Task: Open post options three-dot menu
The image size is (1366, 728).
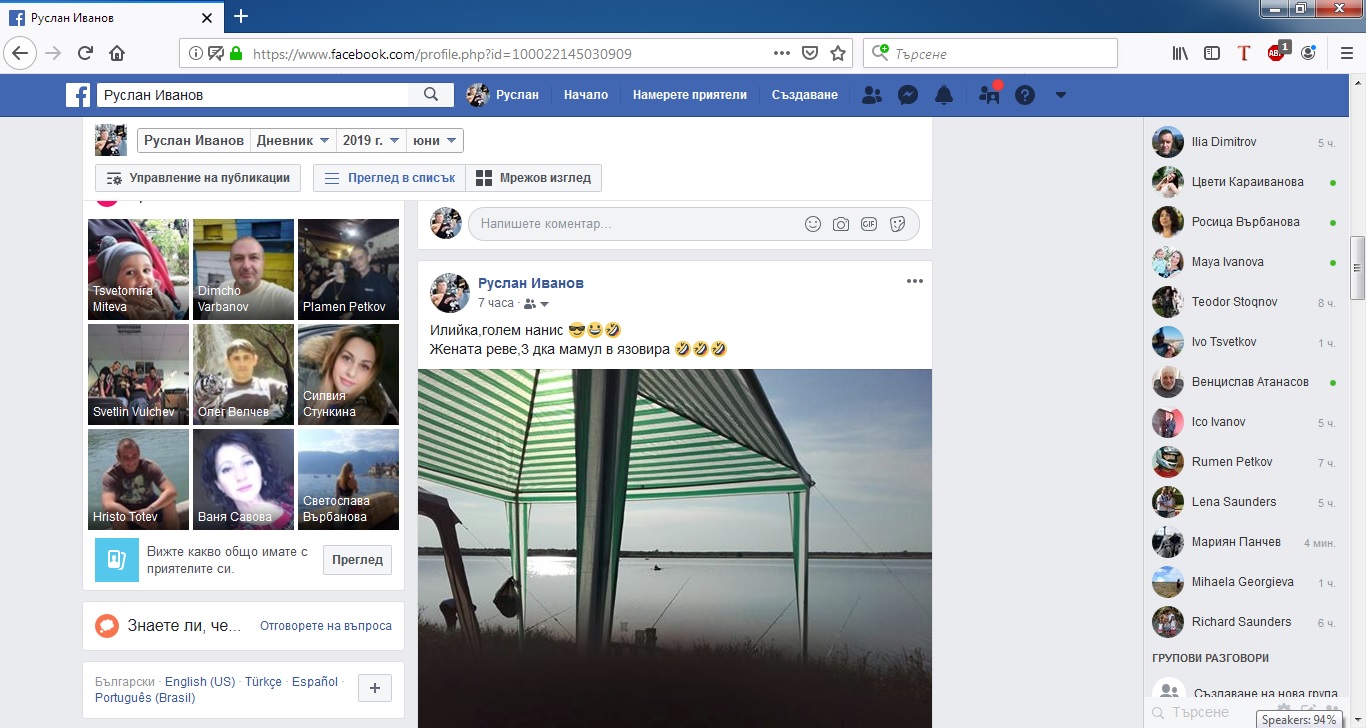Action: click(914, 281)
